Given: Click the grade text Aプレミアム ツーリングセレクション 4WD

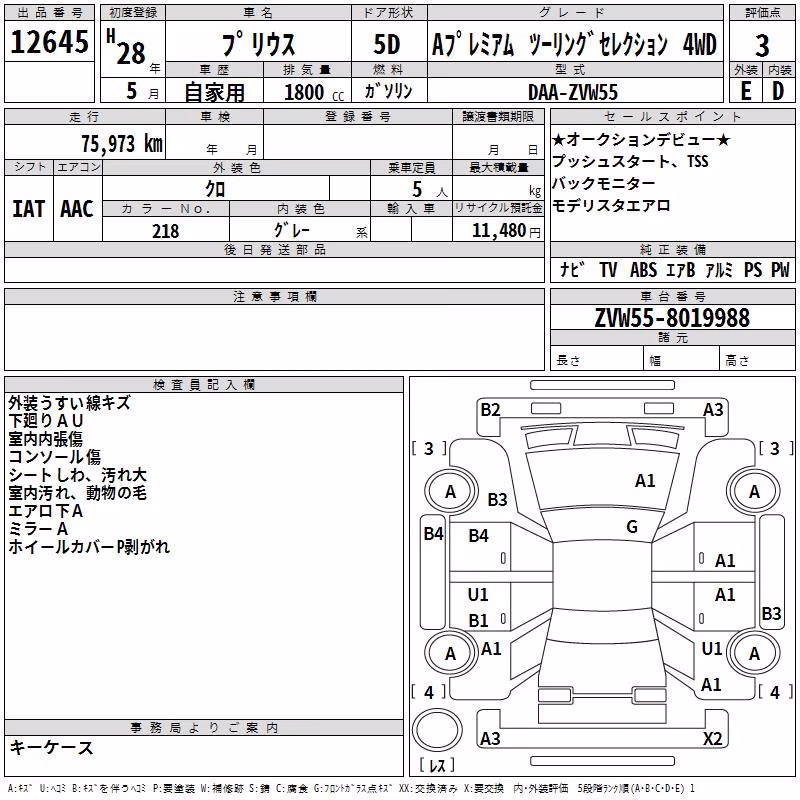Looking at the screenshot, I should pyautogui.click(x=574, y=44).
